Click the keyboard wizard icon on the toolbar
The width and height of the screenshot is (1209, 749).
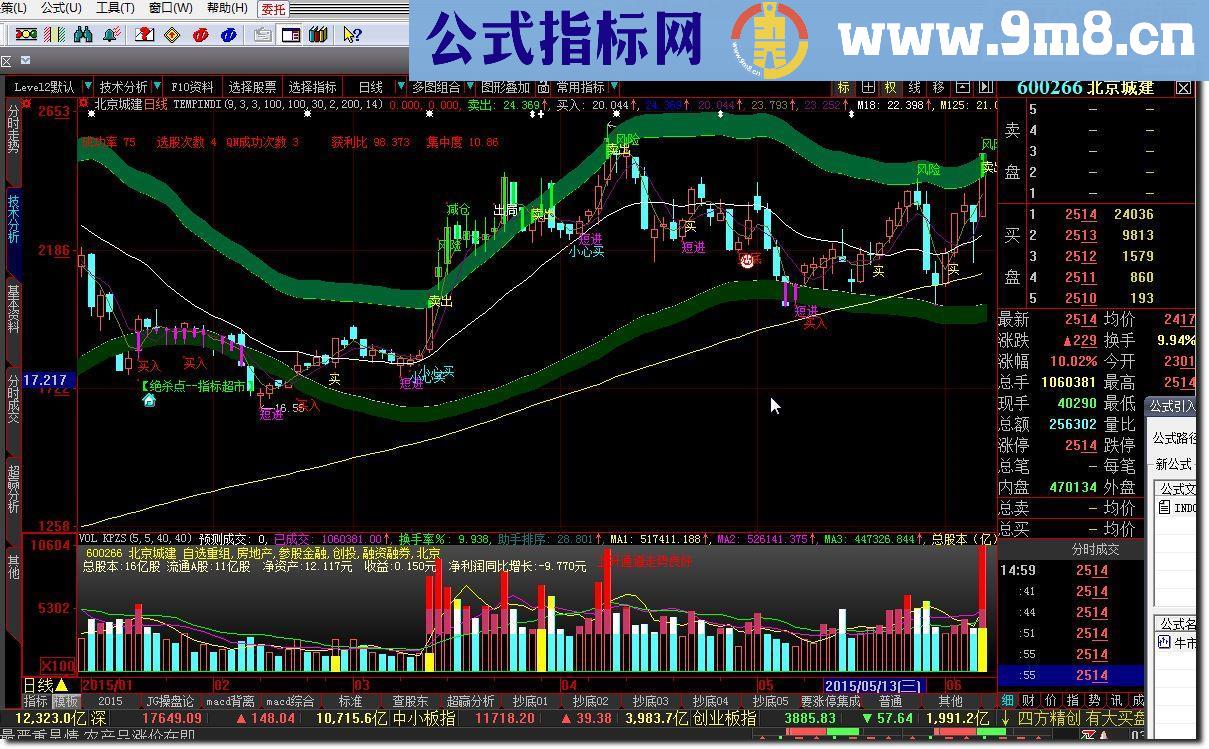262,35
